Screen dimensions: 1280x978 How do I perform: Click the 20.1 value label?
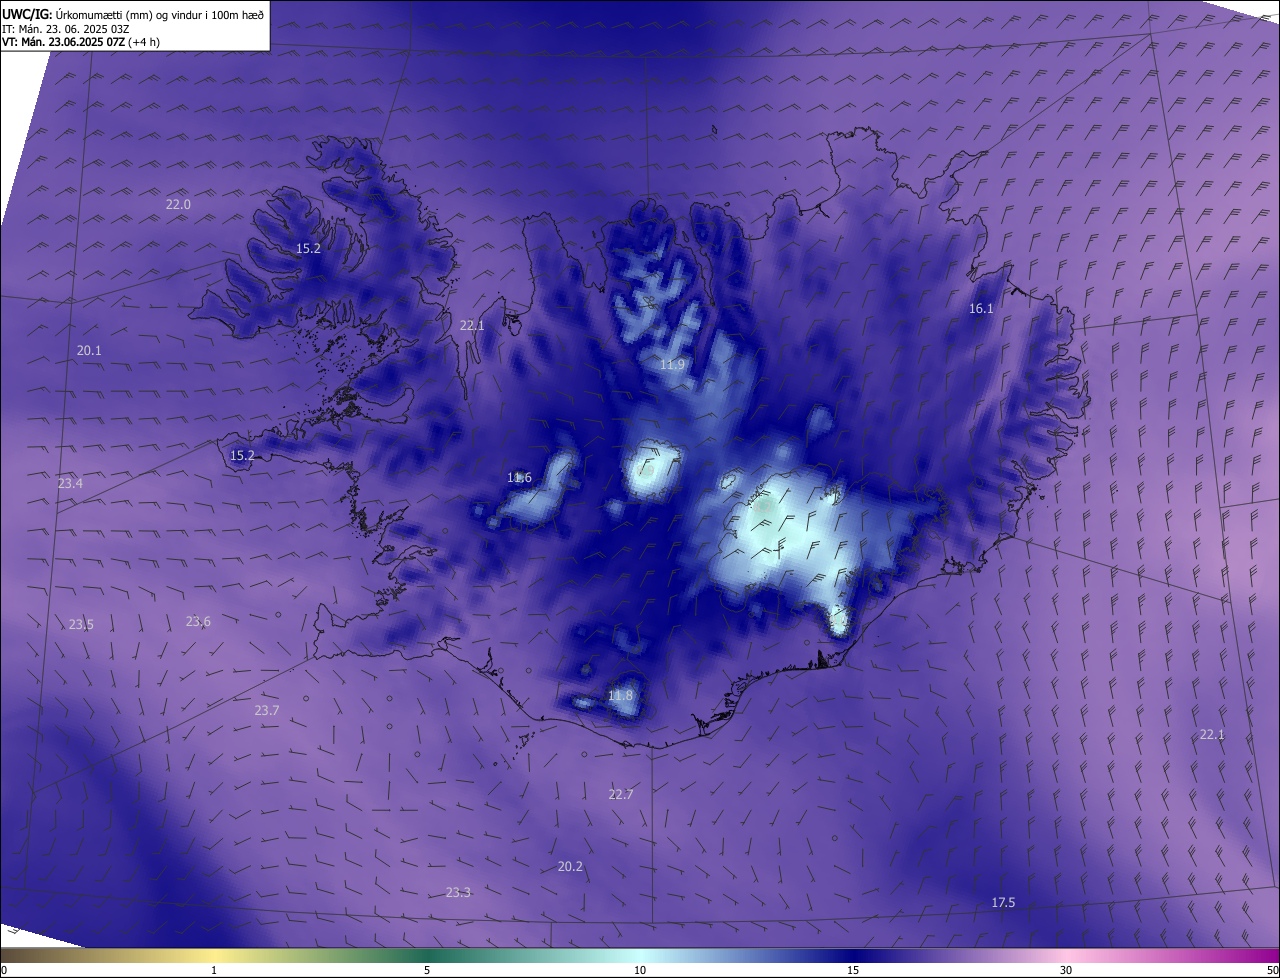pos(89,350)
